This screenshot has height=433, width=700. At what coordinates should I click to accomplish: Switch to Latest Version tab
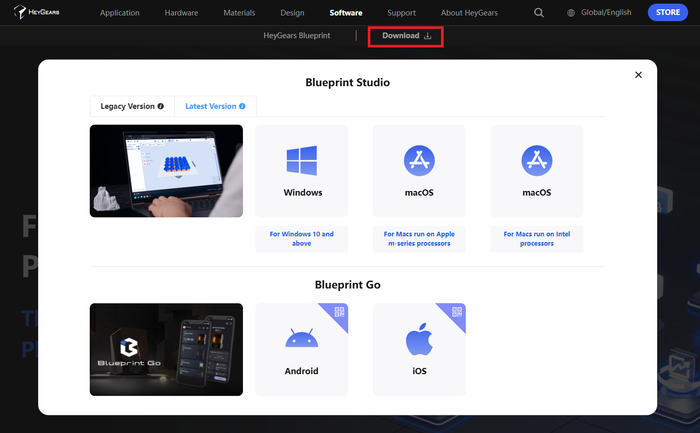click(x=215, y=106)
